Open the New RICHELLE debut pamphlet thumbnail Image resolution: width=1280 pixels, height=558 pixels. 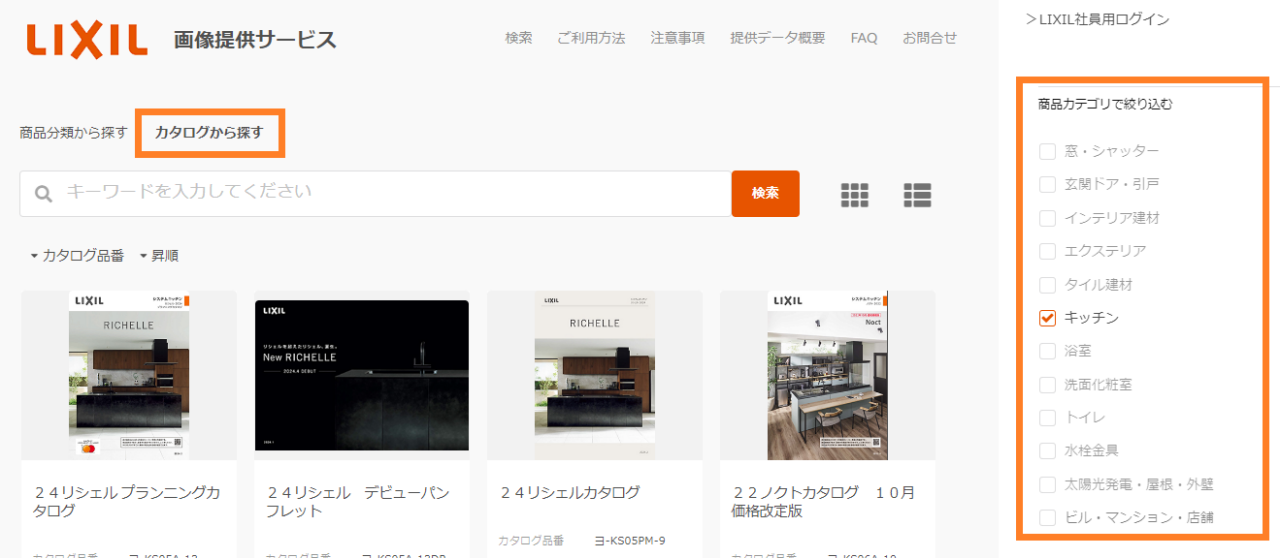tap(361, 376)
